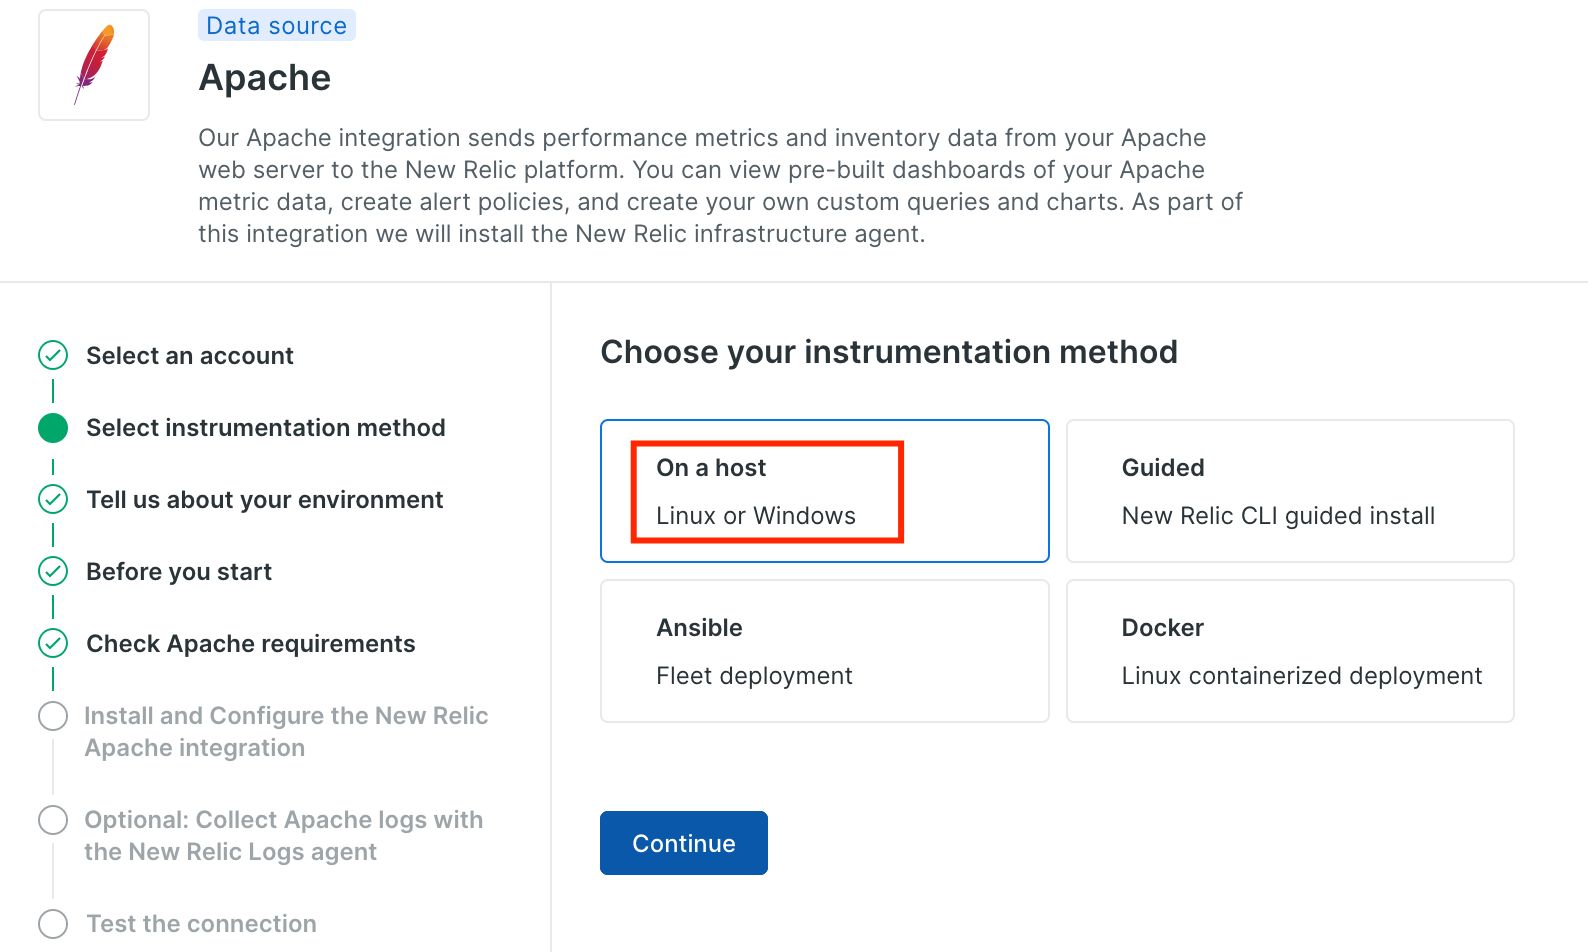Open the Select instrumentation method step

[x=266, y=428]
